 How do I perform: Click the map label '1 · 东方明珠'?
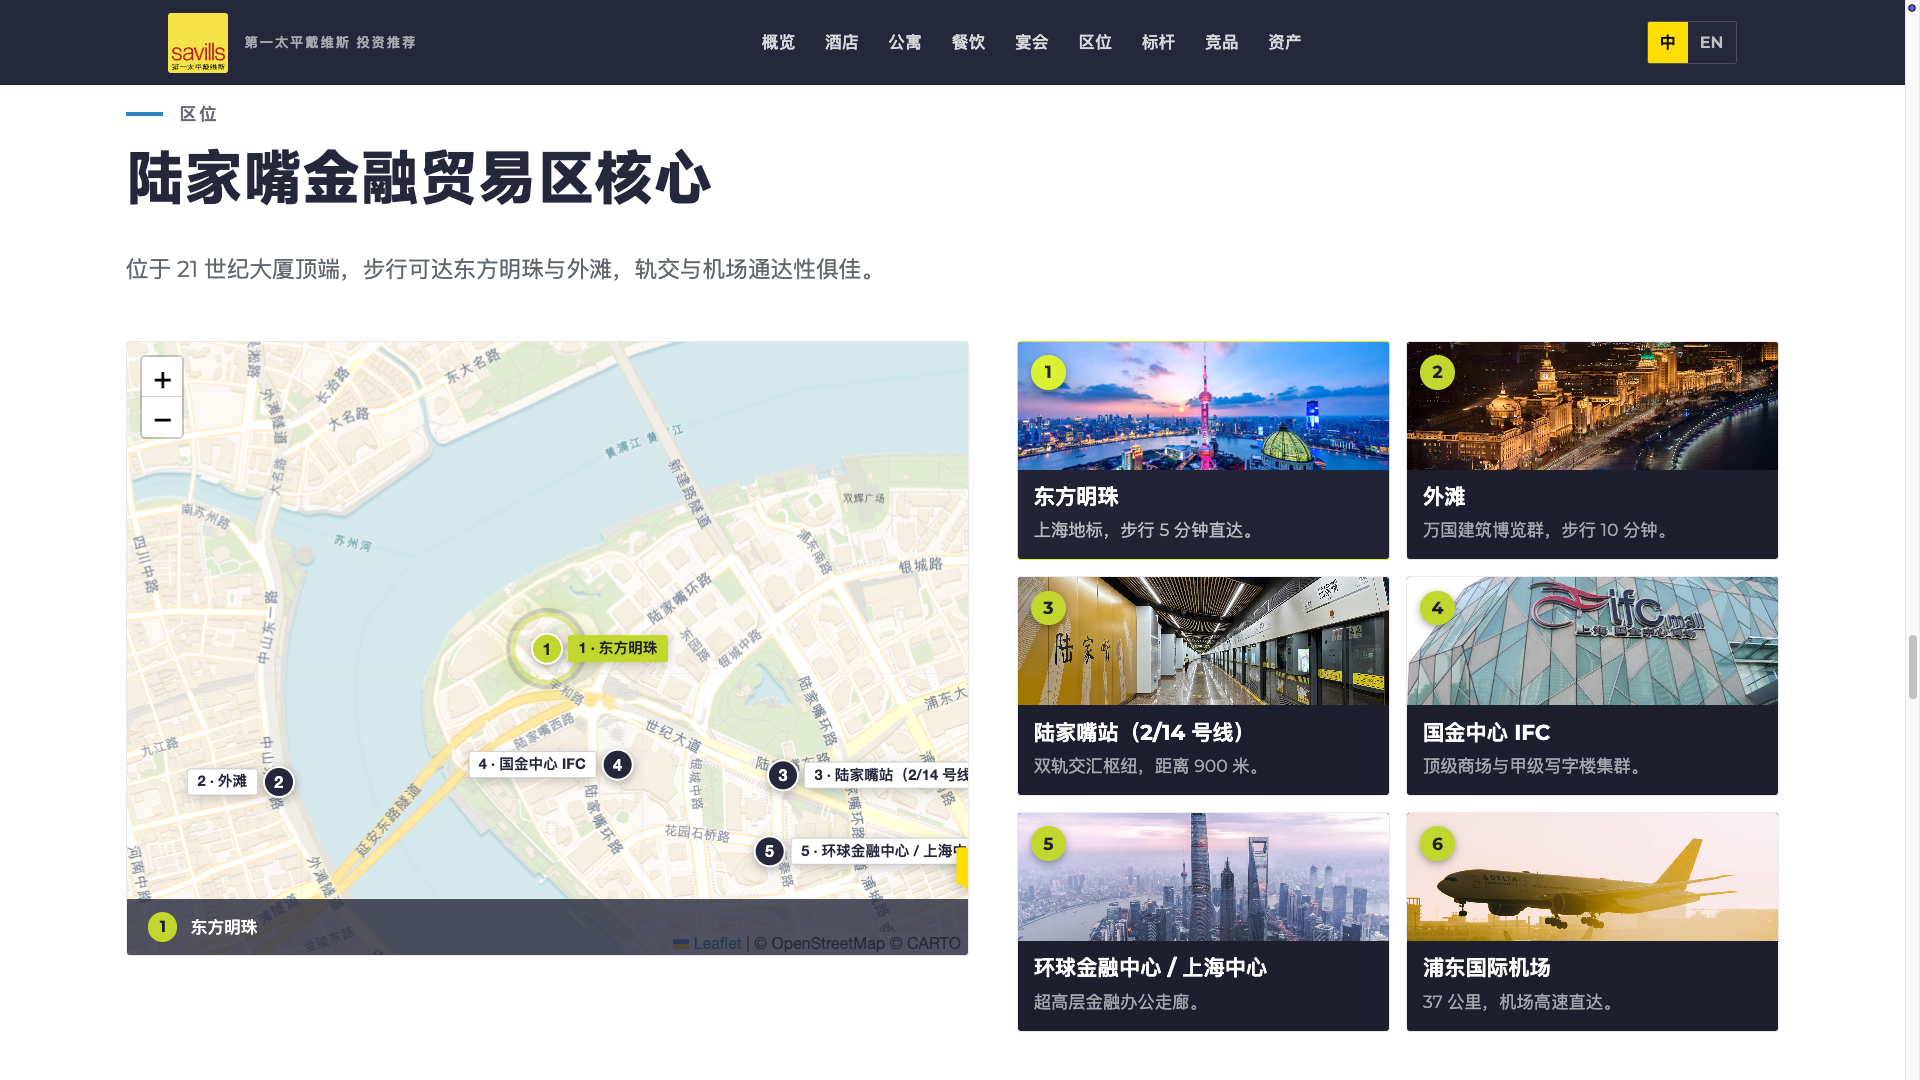pos(617,648)
